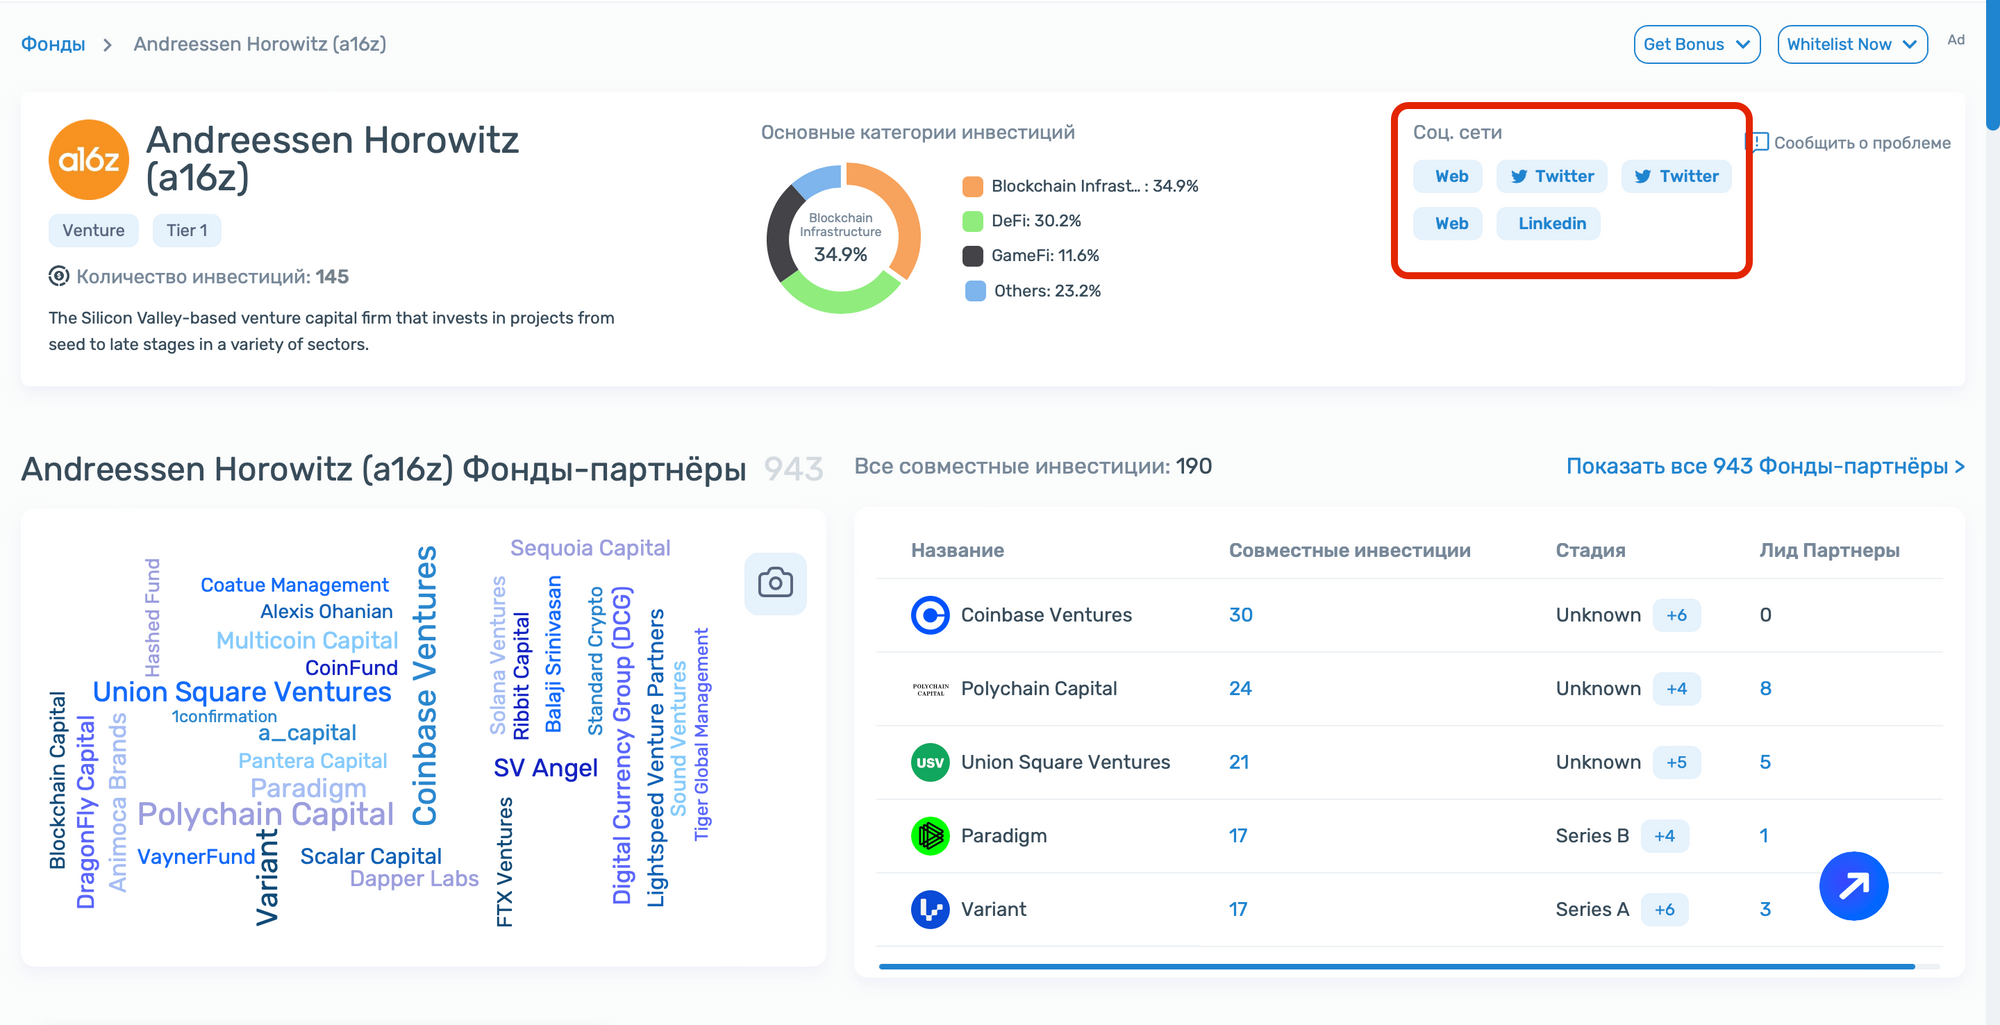The width and height of the screenshot is (2000, 1025).
Task: Open the Get Bonus dropdown
Action: point(1697,44)
